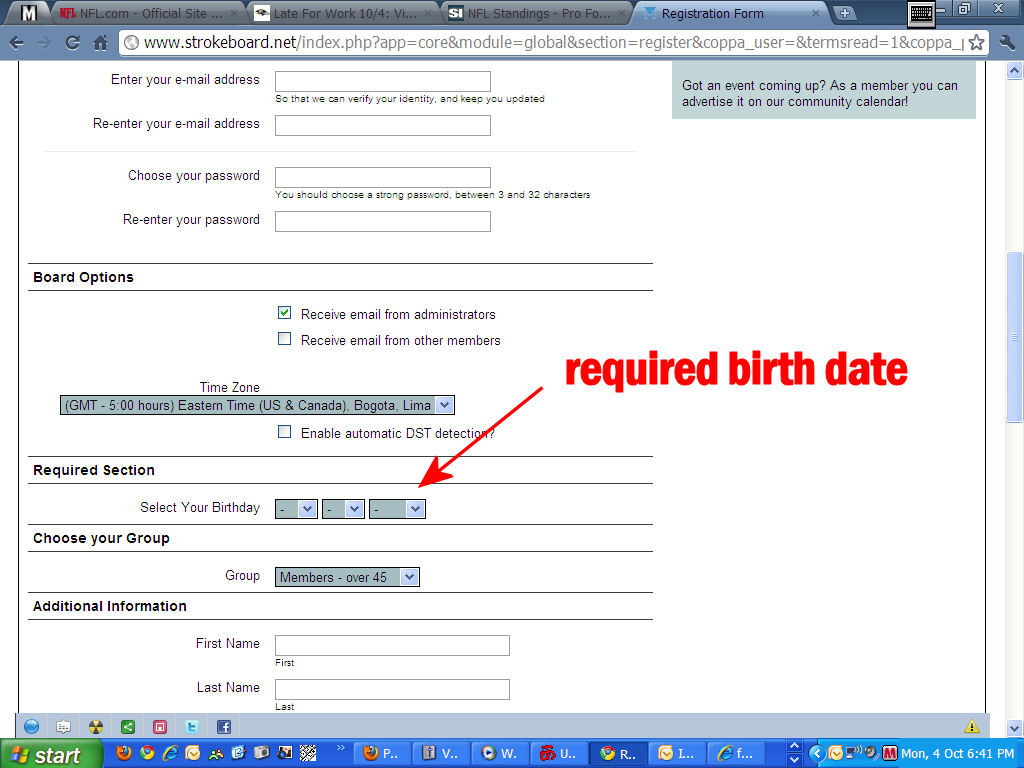Click the Facebook icon in bottom toolbar

click(x=223, y=727)
